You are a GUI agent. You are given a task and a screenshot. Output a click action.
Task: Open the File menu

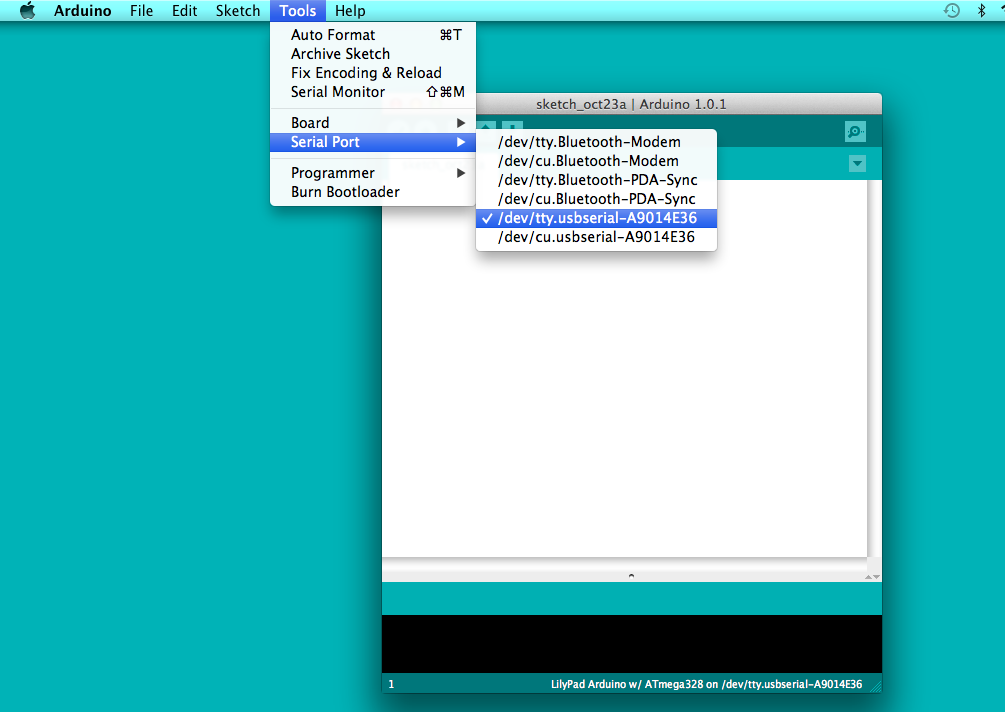click(x=141, y=11)
